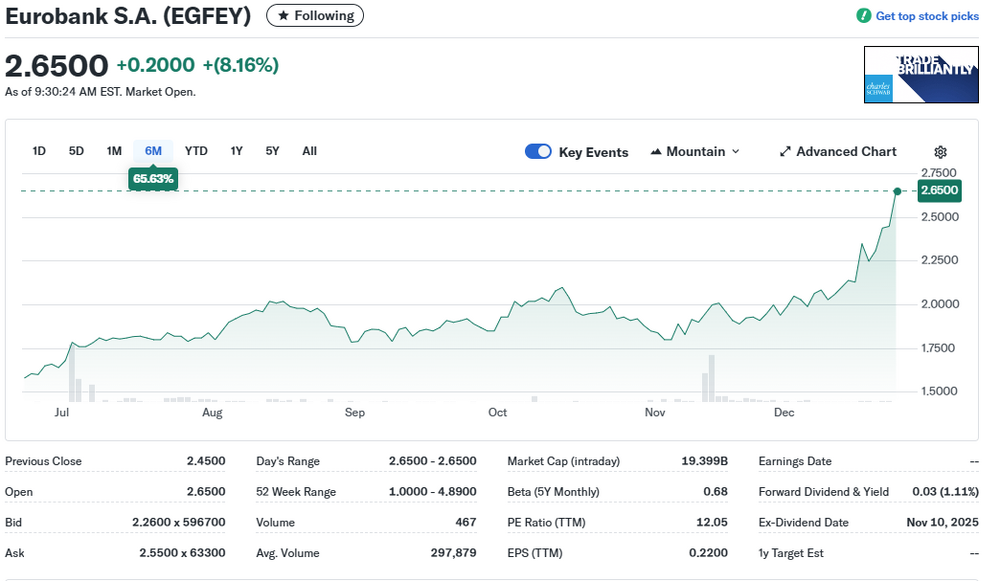Click the Ex-Dividend Date value Nov 10, 2025
This screenshot has height=581, width=1000.
[943, 522]
